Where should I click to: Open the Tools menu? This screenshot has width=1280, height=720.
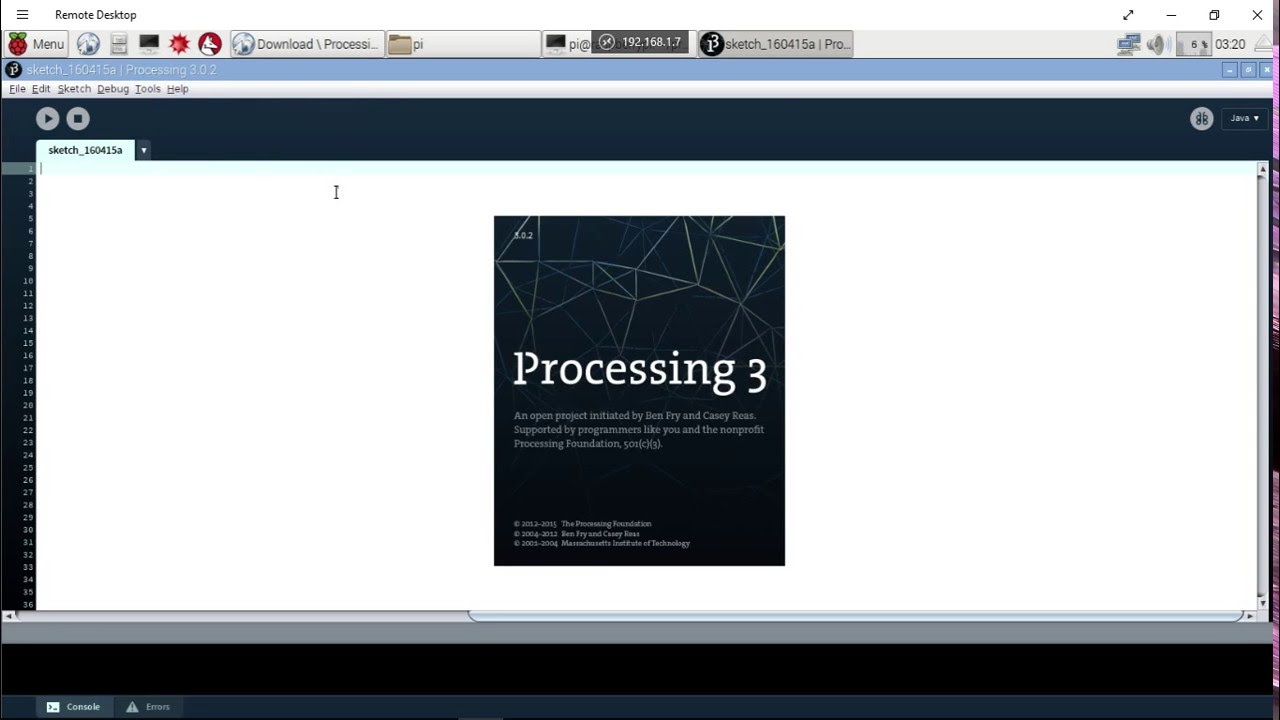(x=148, y=89)
